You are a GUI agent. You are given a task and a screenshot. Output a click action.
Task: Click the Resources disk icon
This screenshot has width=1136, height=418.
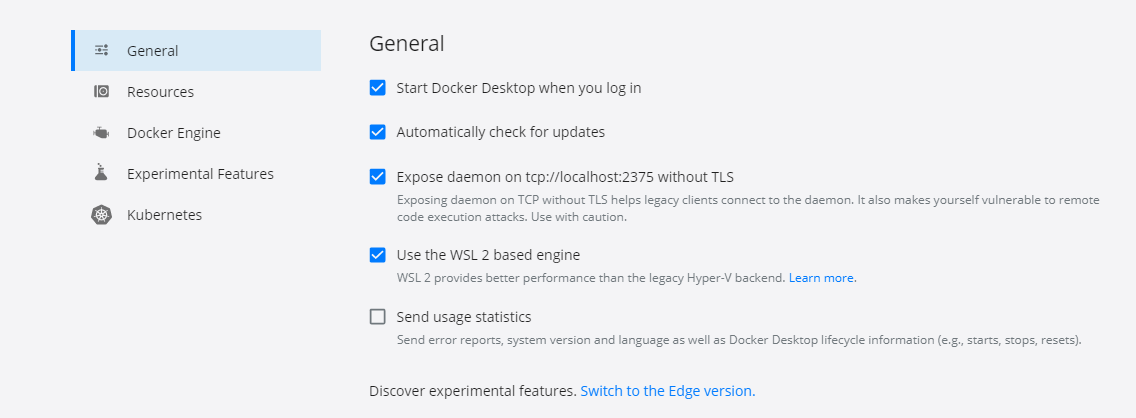pyautogui.click(x=101, y=92)
